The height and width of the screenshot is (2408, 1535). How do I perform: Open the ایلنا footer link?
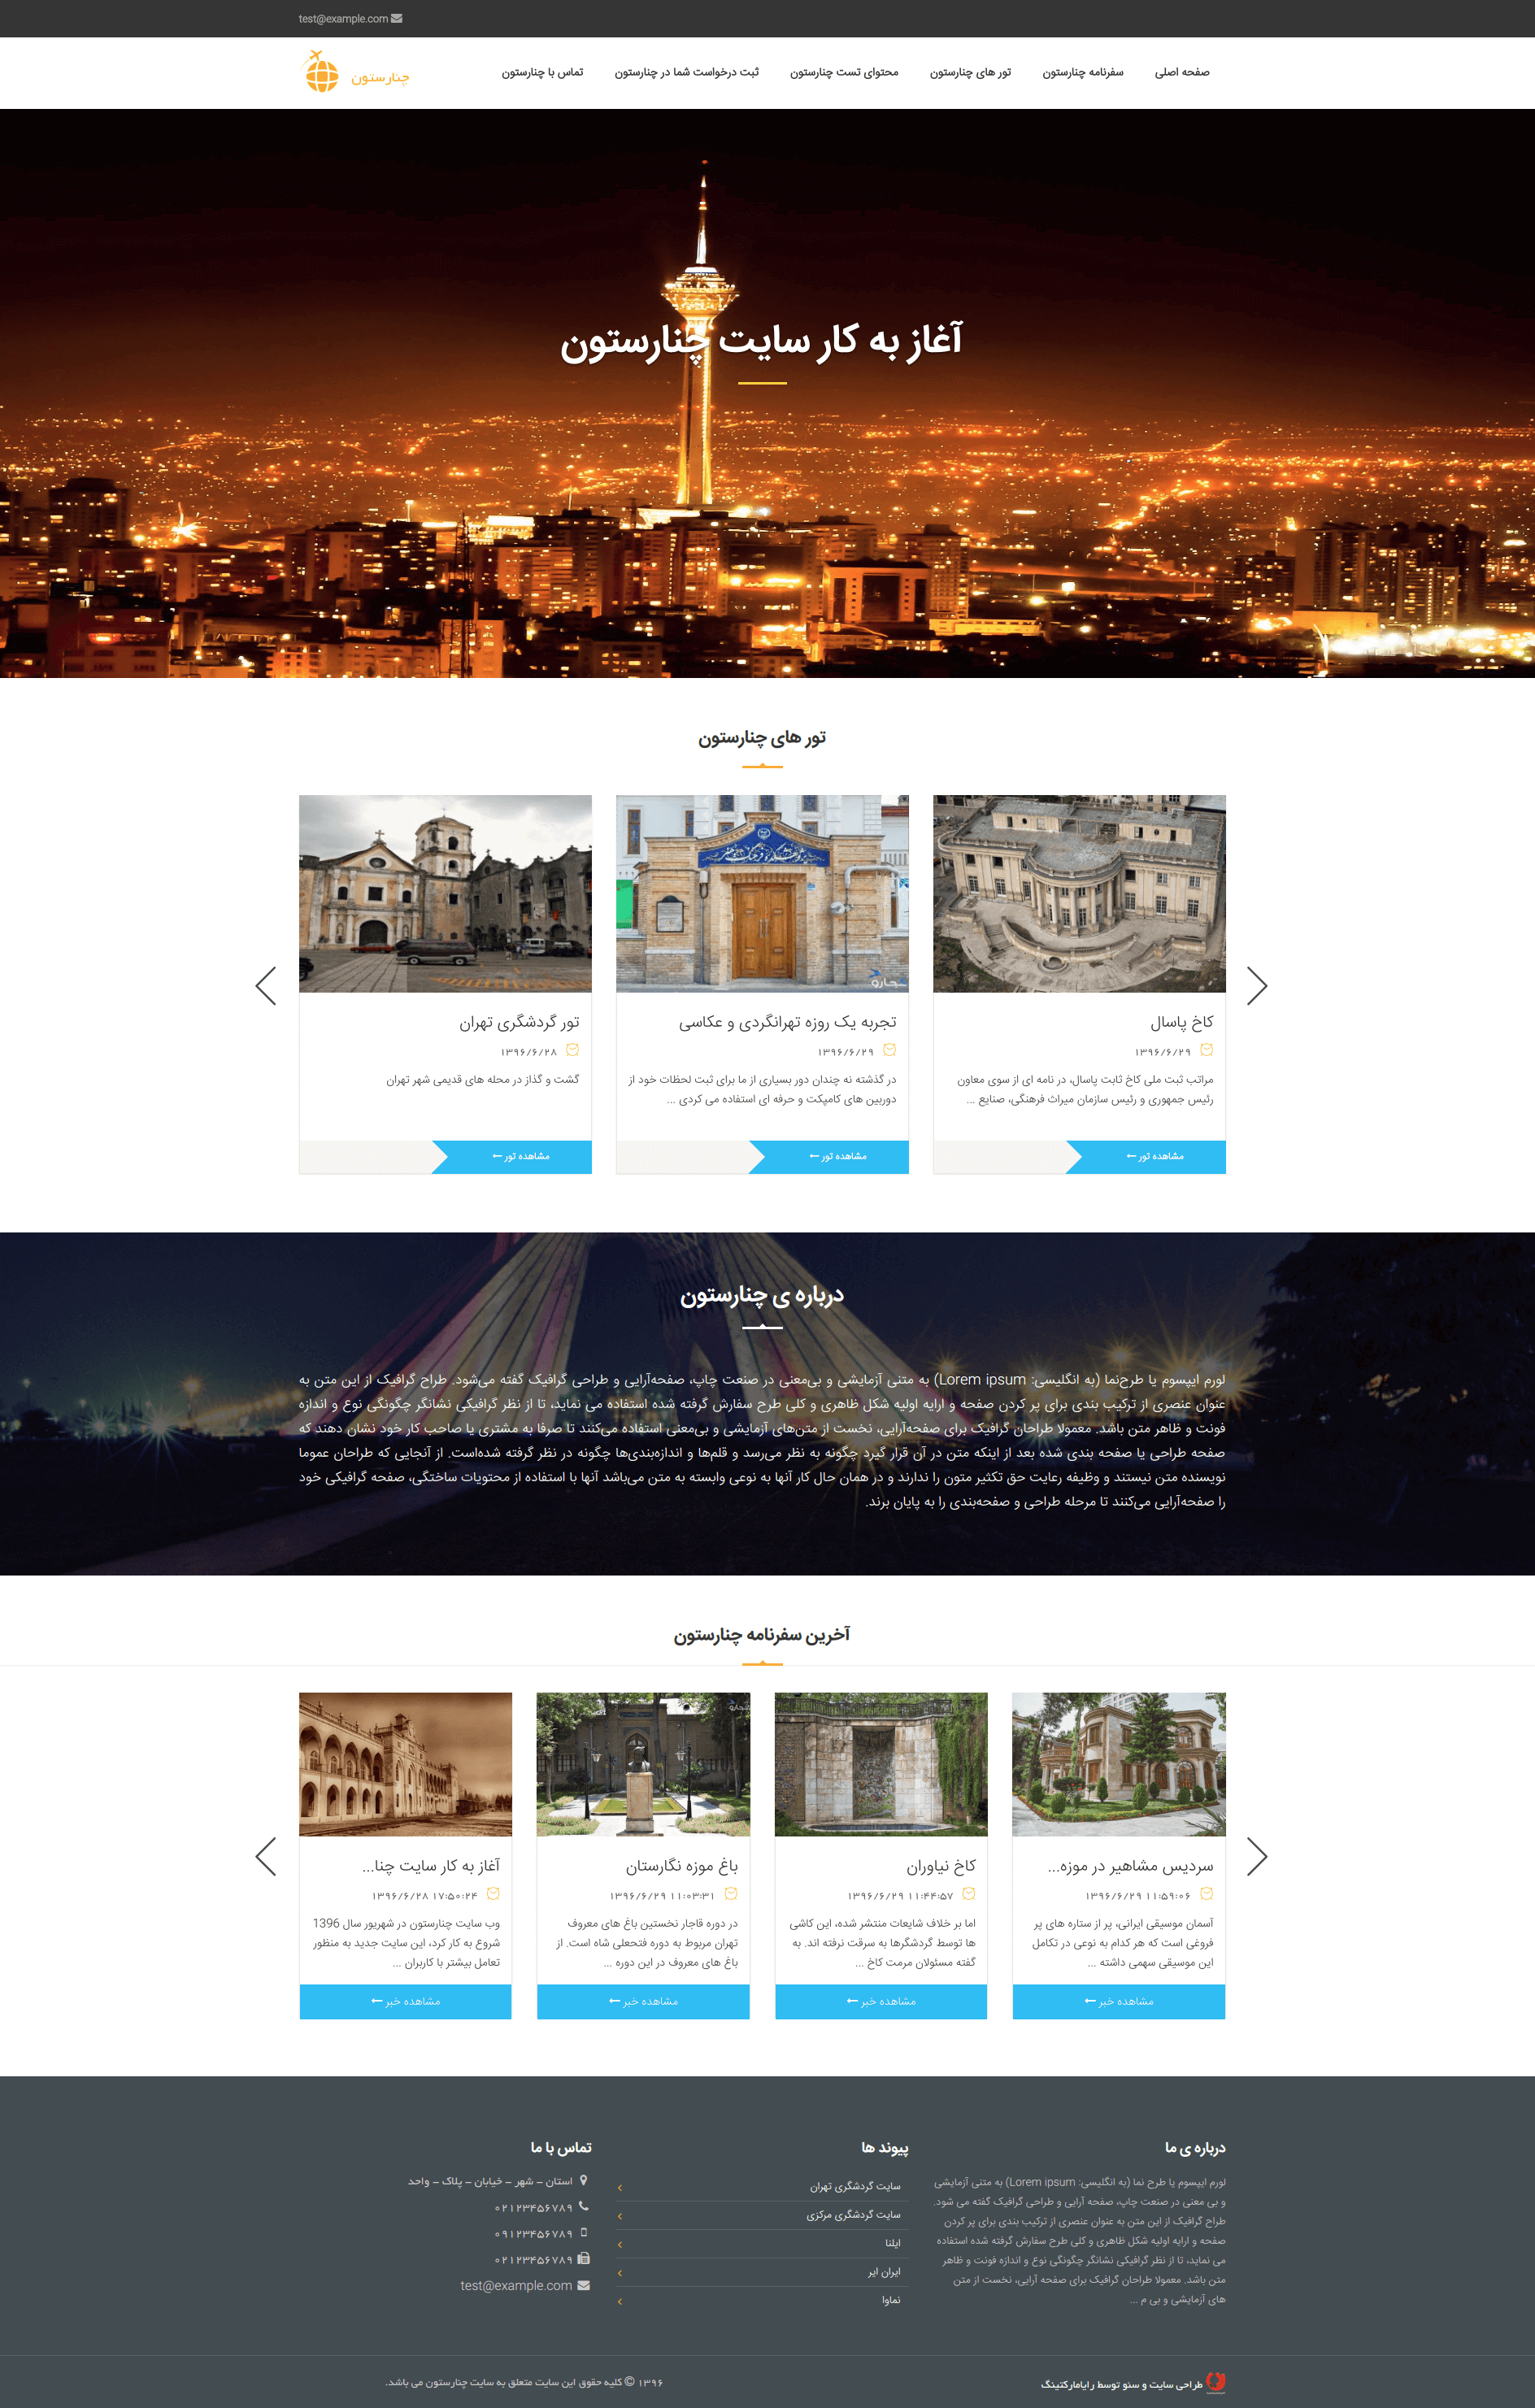click(893, 2243)
